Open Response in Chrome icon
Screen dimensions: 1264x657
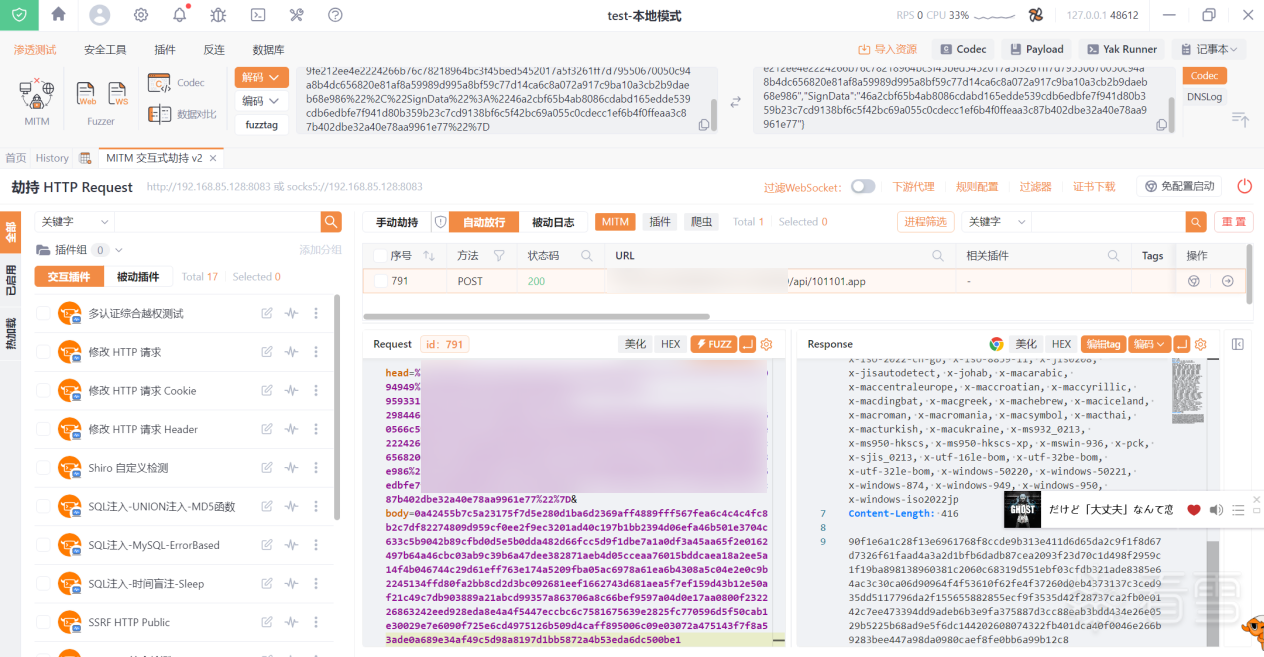tap(996, 344)
